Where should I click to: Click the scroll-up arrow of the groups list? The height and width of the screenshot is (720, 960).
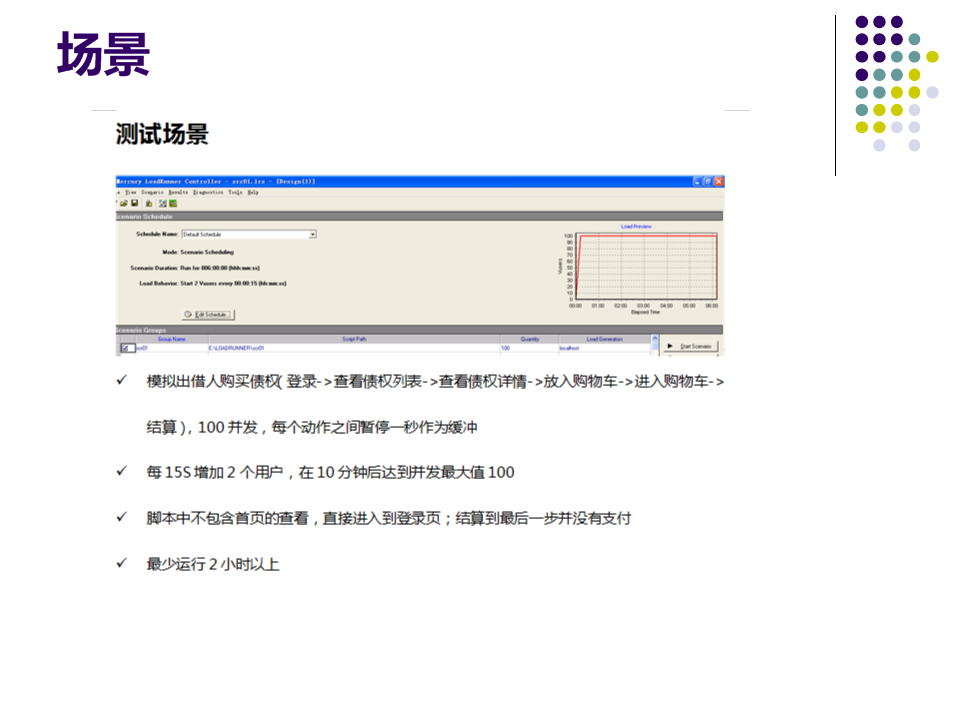654,338
